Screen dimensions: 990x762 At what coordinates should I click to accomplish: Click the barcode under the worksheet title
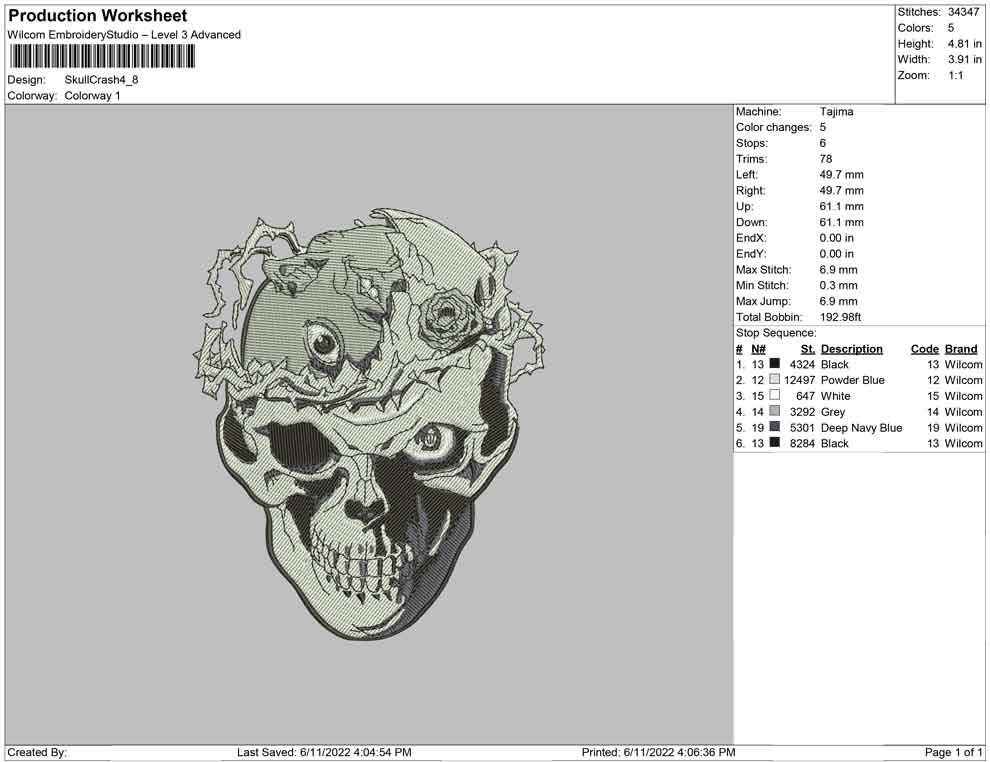102,57
